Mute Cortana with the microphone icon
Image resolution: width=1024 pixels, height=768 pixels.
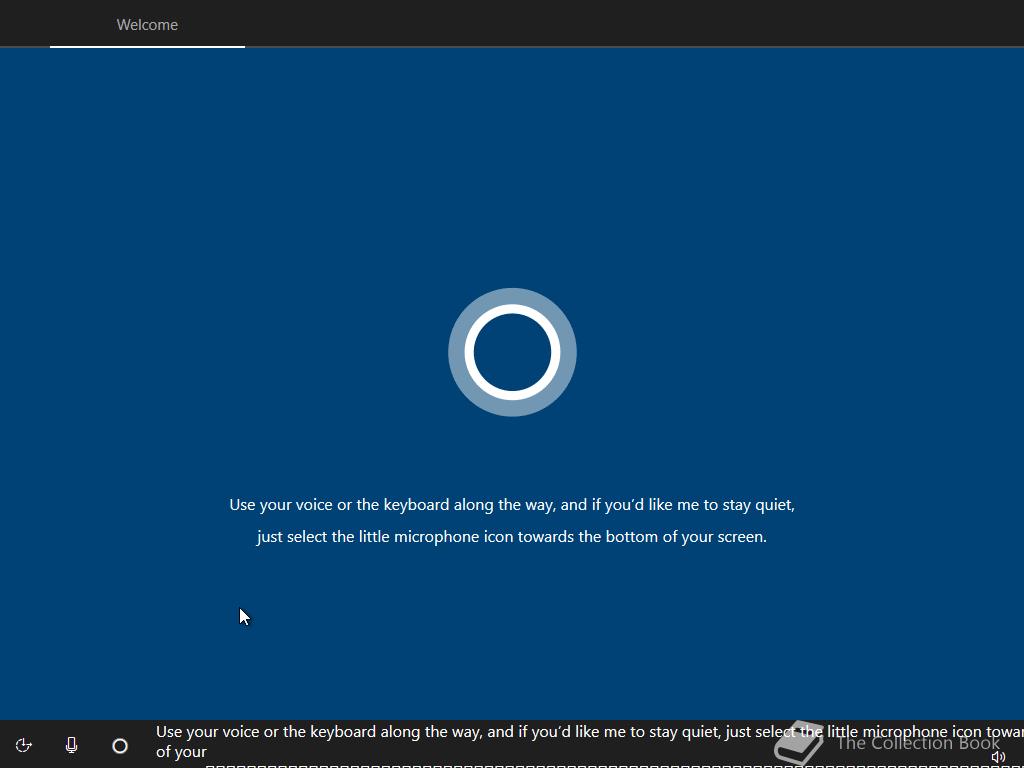click(71, 745)
